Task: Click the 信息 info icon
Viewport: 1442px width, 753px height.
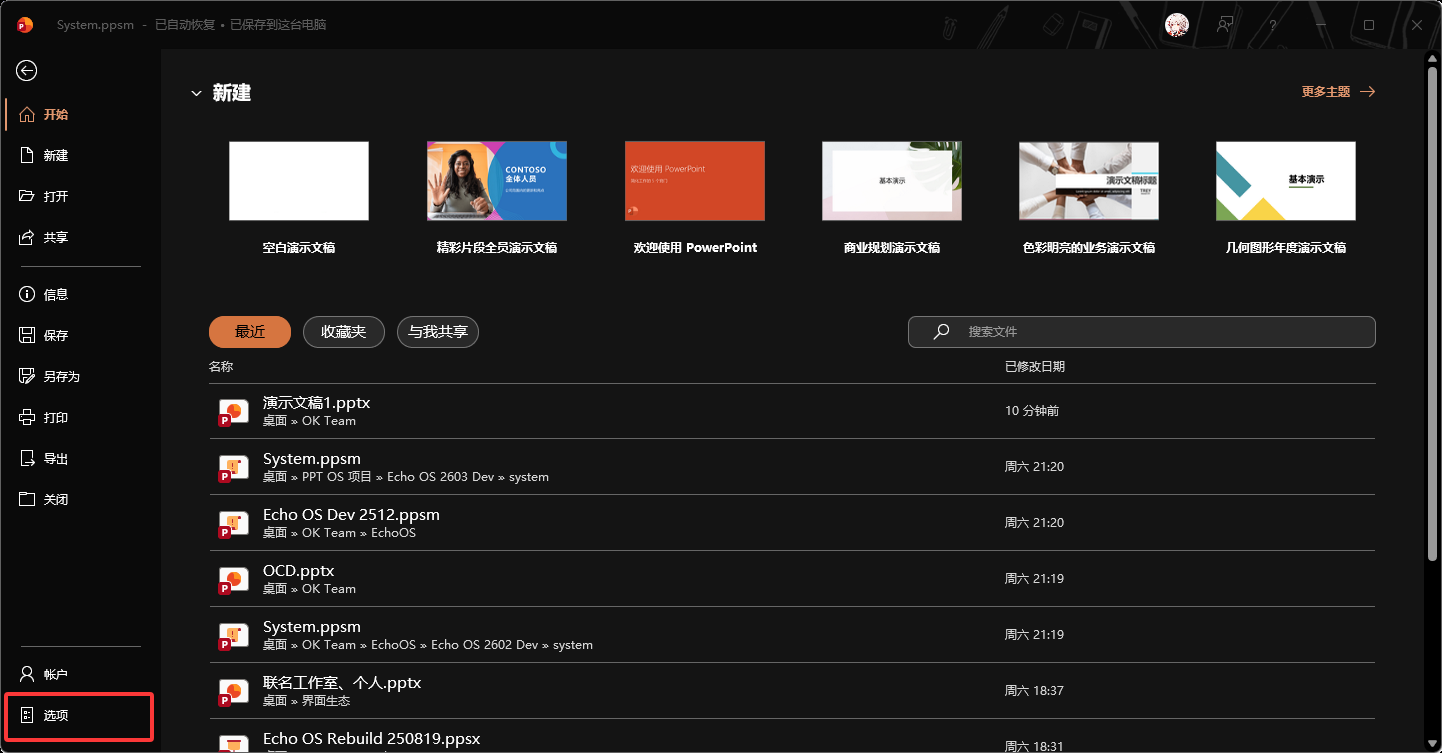Action: coord(27,294)
